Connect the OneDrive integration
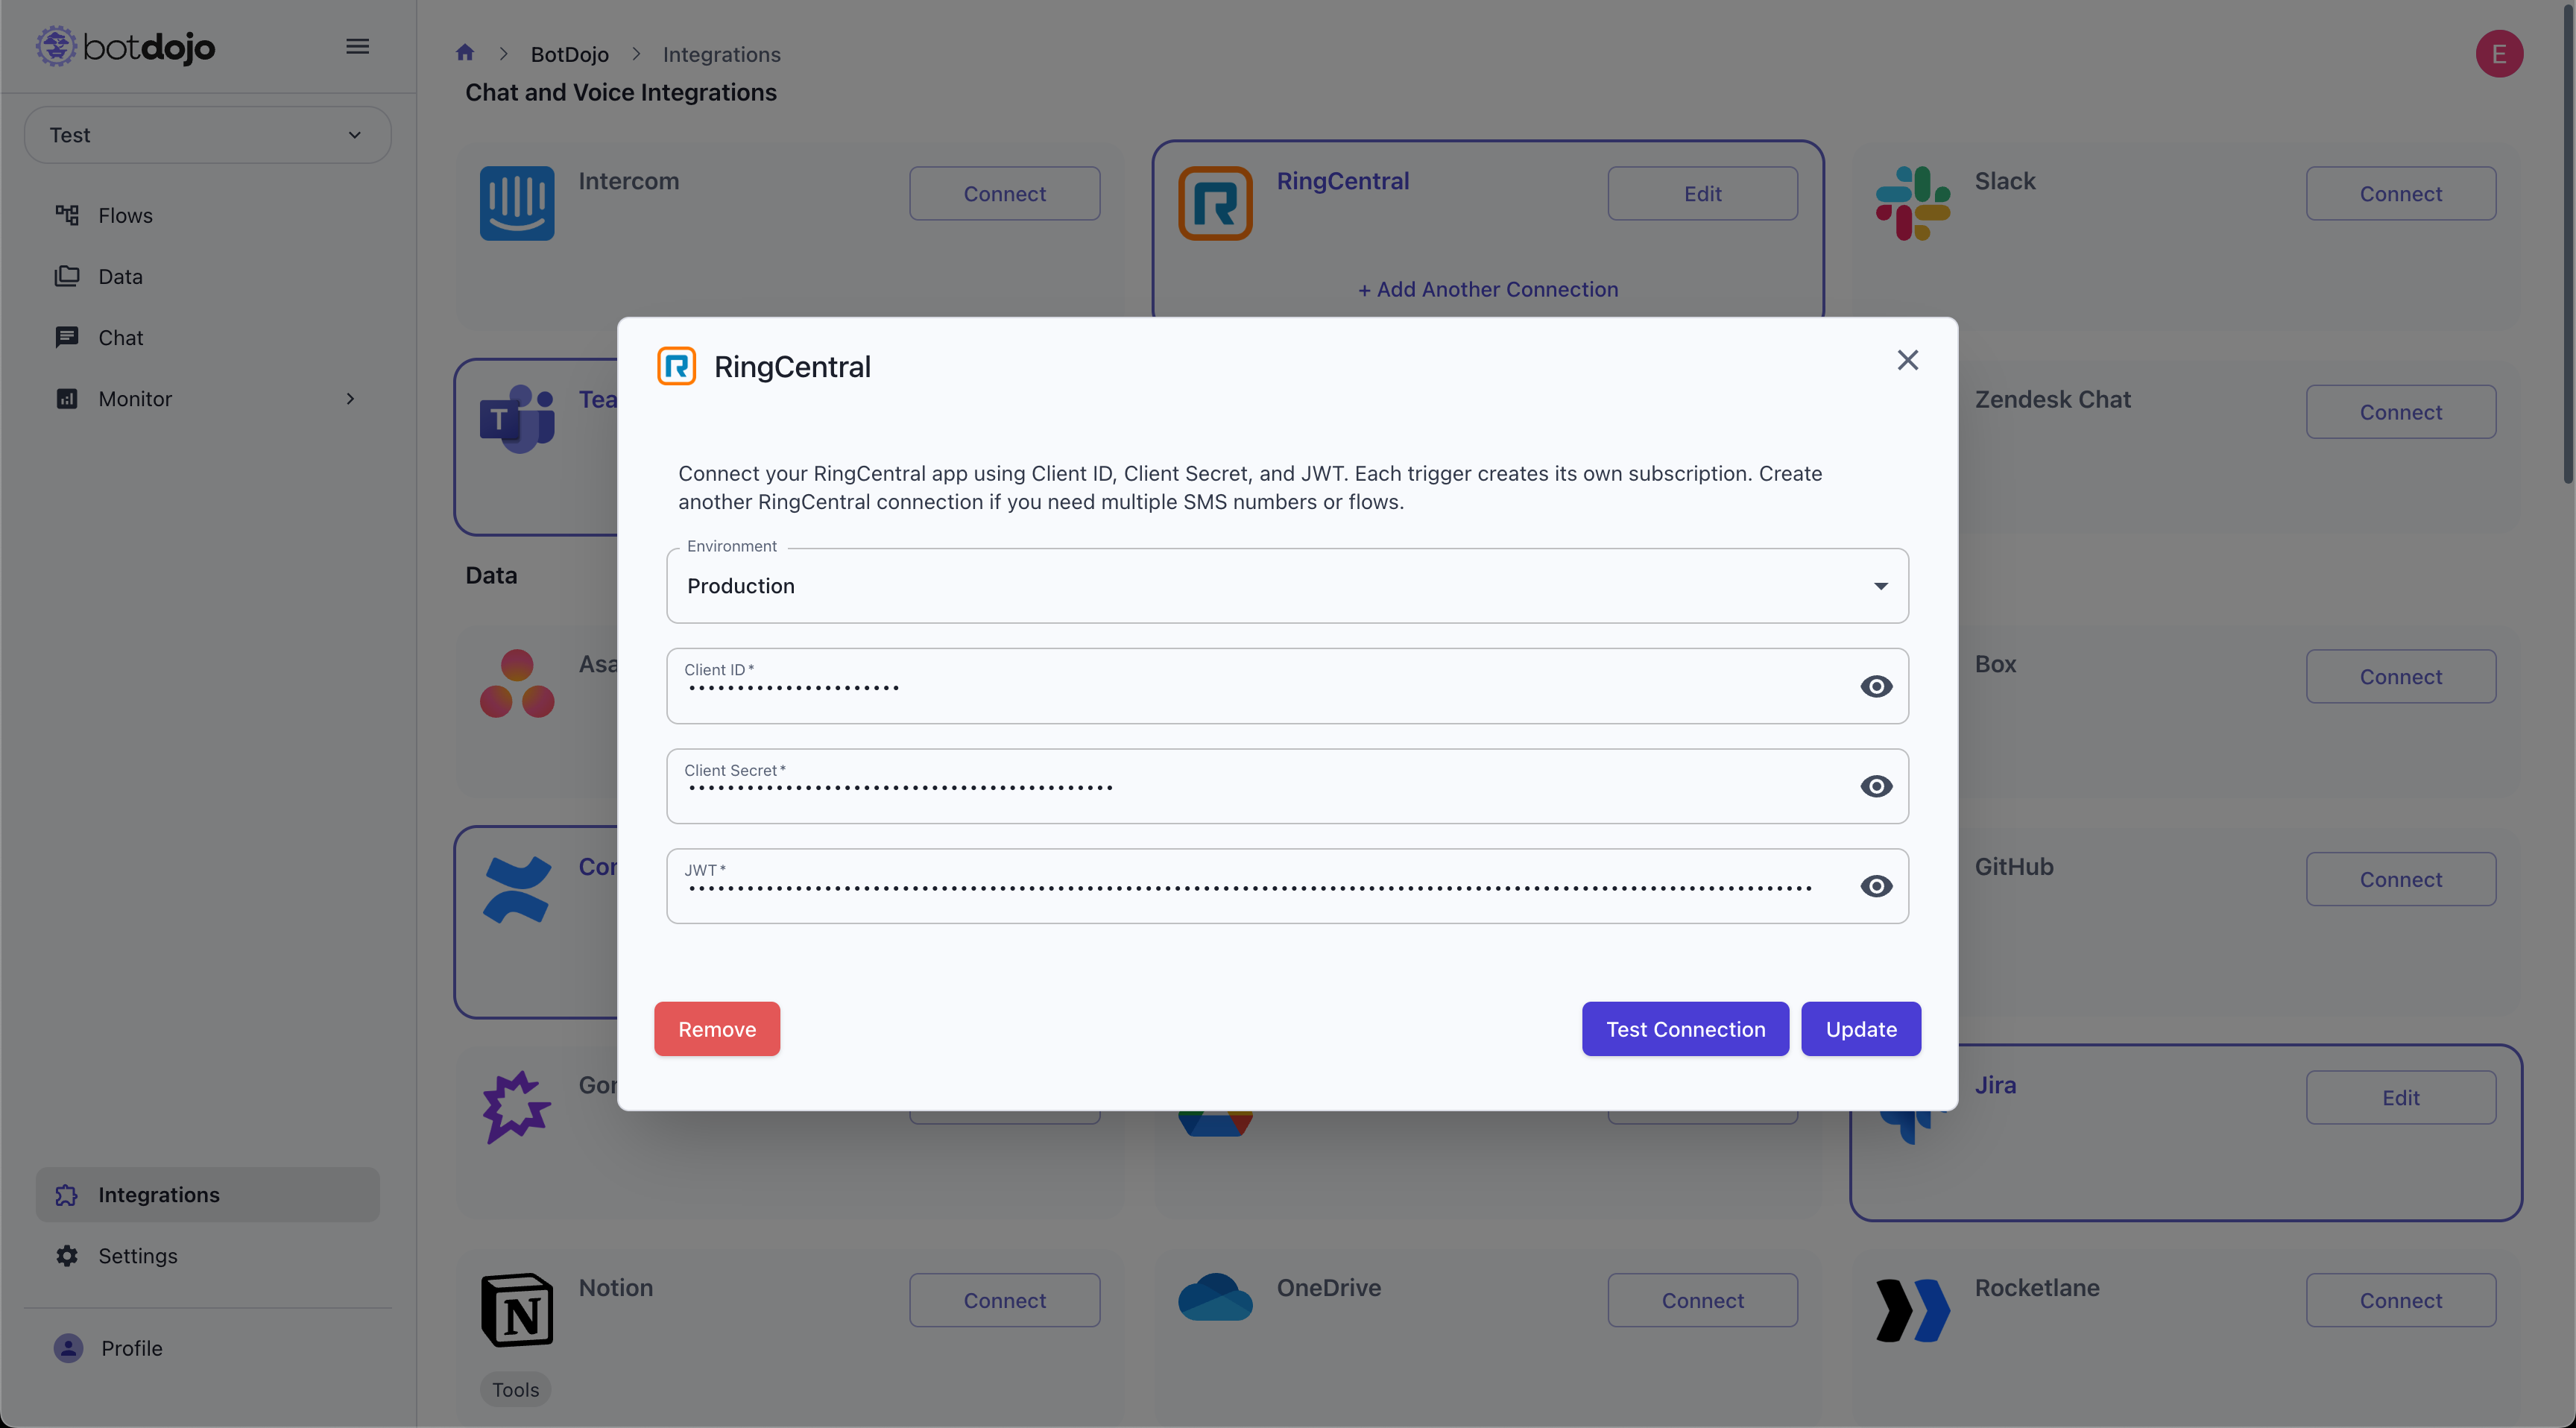The height and width of the screenshot is (1428, 2576). pyautogui.click(x=1702, y=1301)
